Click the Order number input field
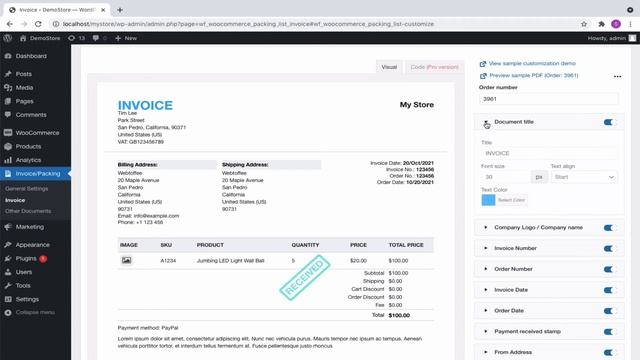Screen dimensions: 640x360 (x=548, y=99)
